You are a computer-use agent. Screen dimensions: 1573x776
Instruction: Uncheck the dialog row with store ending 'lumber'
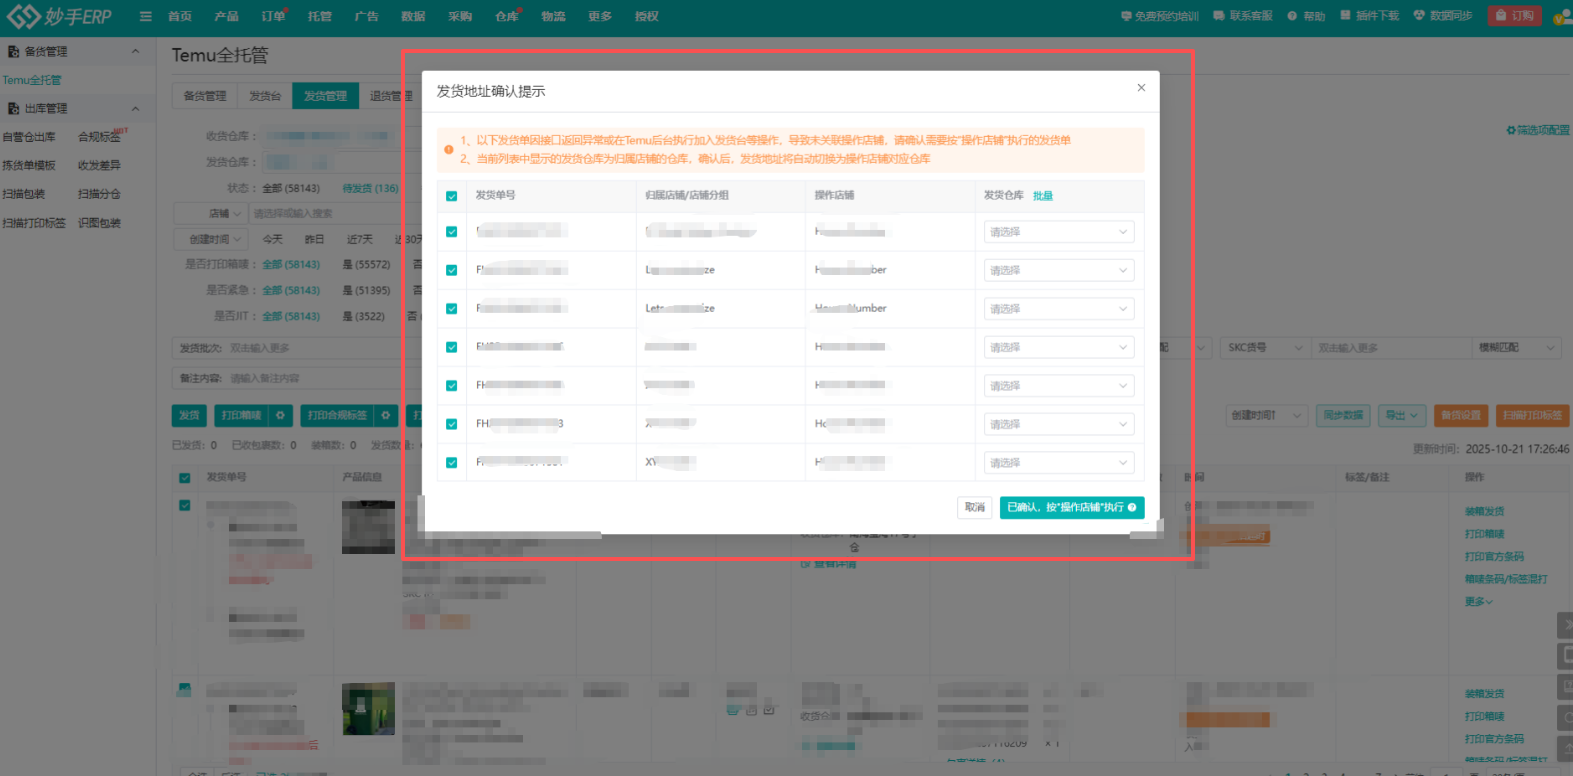coord(452,309)
